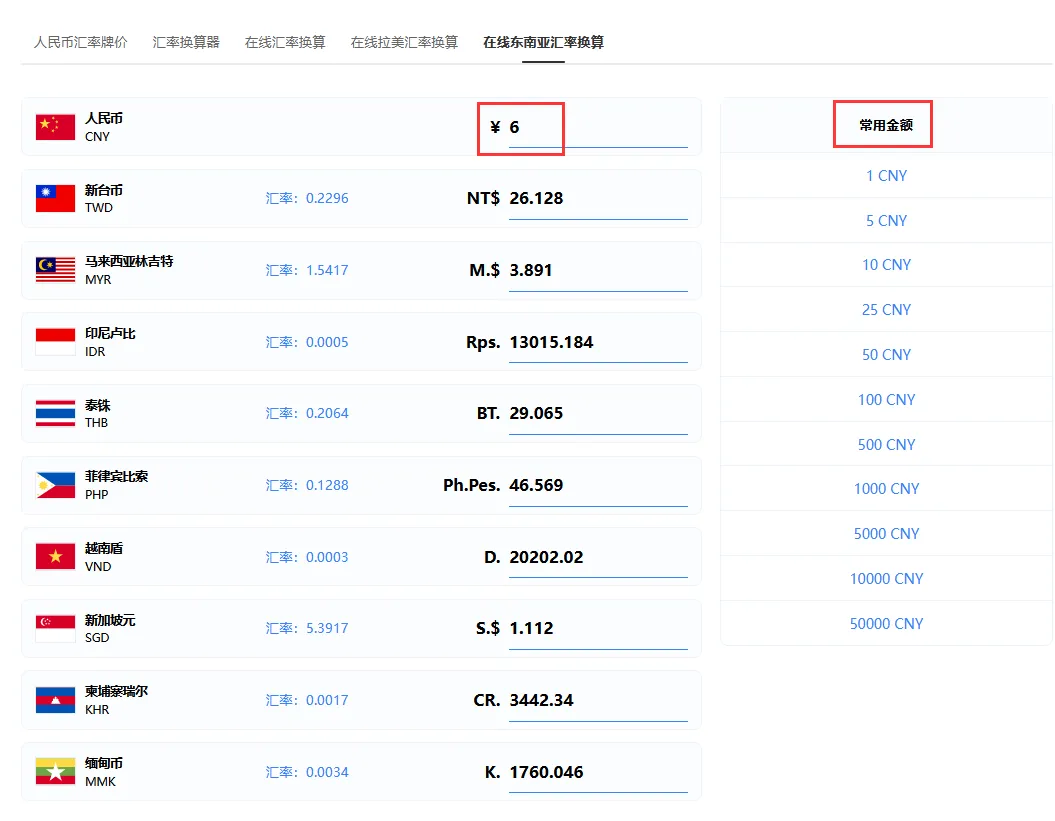Set the amount to 500 CNY
The image size is (1055, 821).
pyautogui.click(x=886, y=445)
